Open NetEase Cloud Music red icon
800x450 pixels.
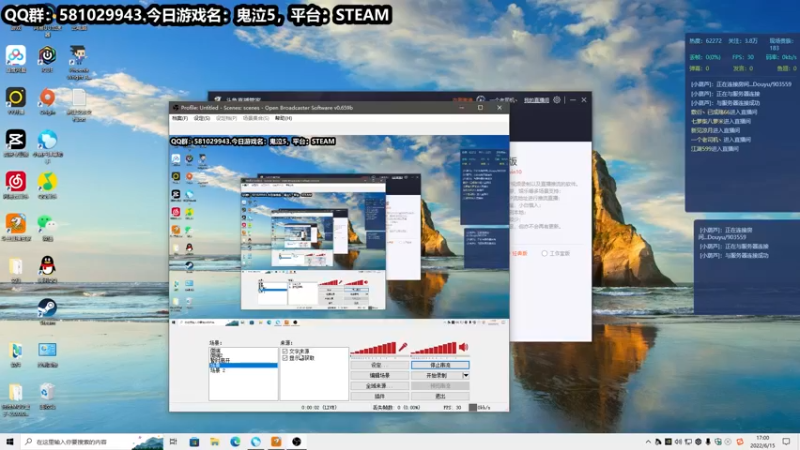coord(16,185)
